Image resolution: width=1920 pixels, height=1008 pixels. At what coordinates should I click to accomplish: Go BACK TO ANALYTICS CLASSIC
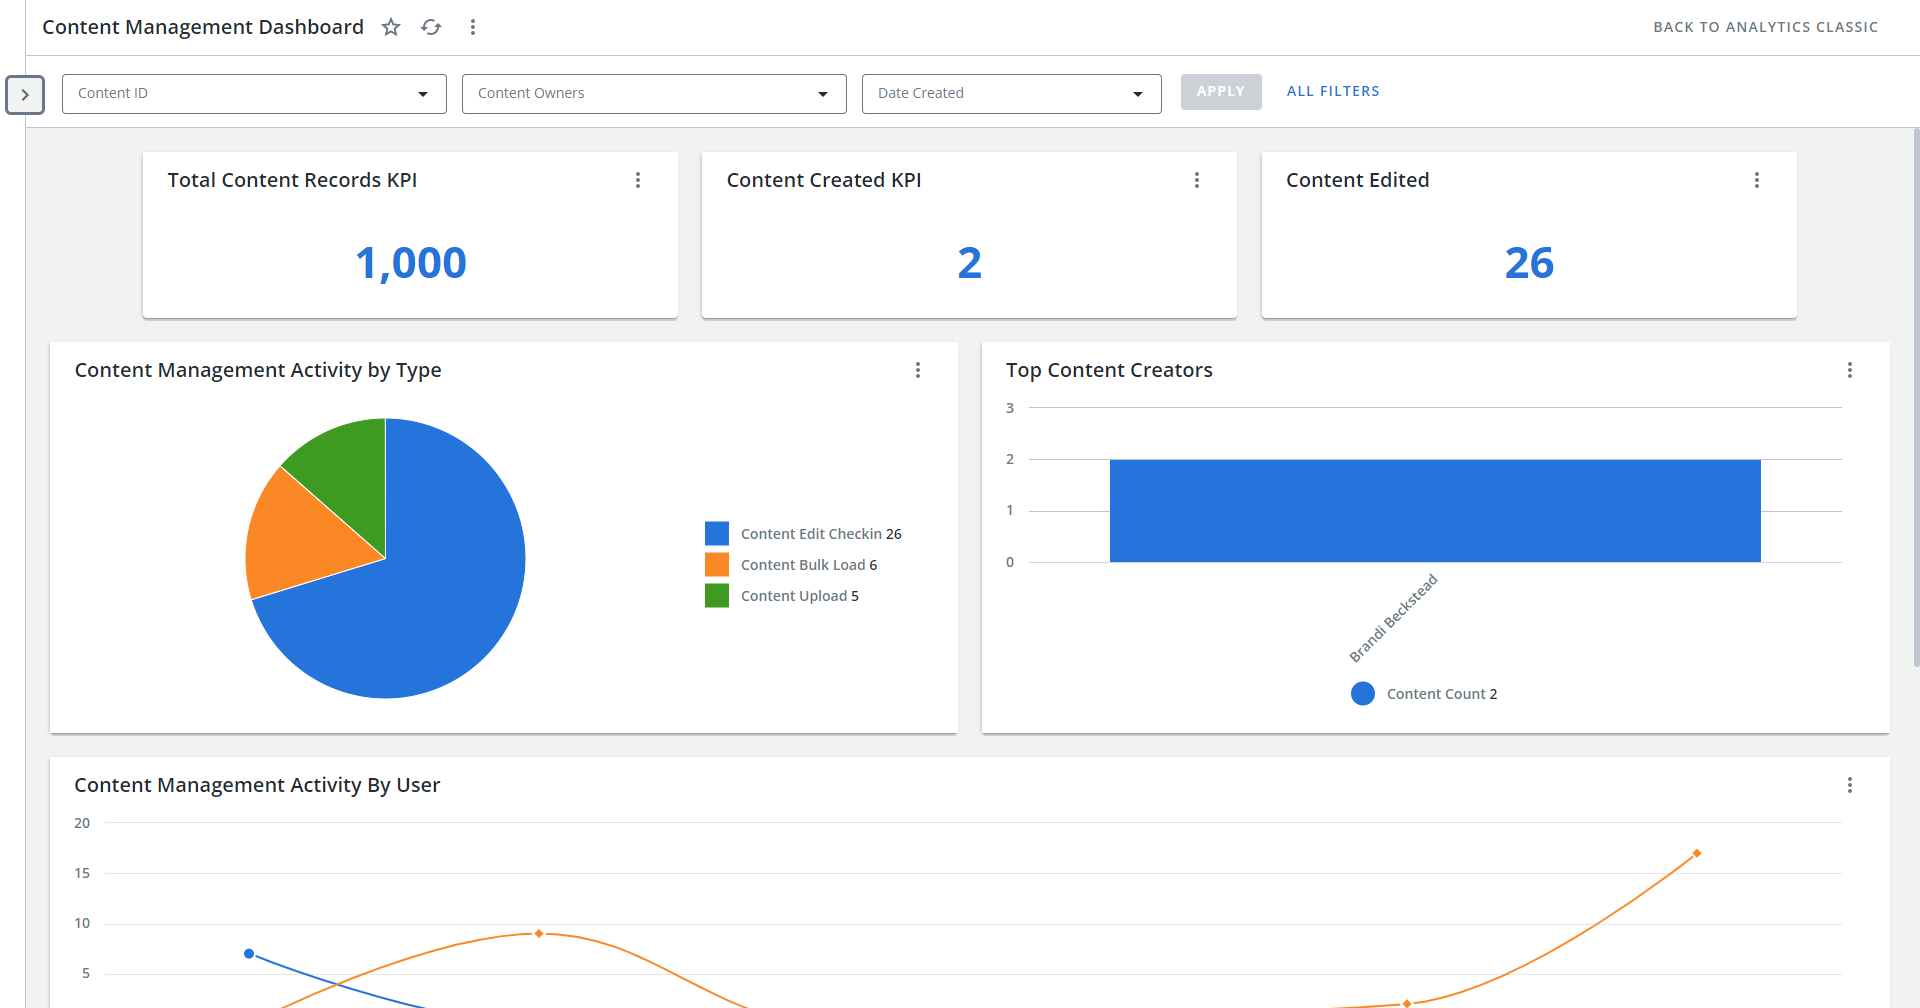pyautogui.click(x=1766, y=27)
